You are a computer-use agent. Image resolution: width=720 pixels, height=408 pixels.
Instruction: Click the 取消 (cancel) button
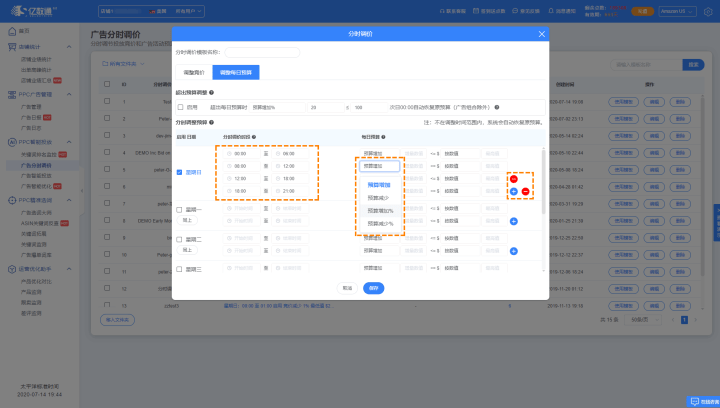pyautogui.click(x=347, y=288)
